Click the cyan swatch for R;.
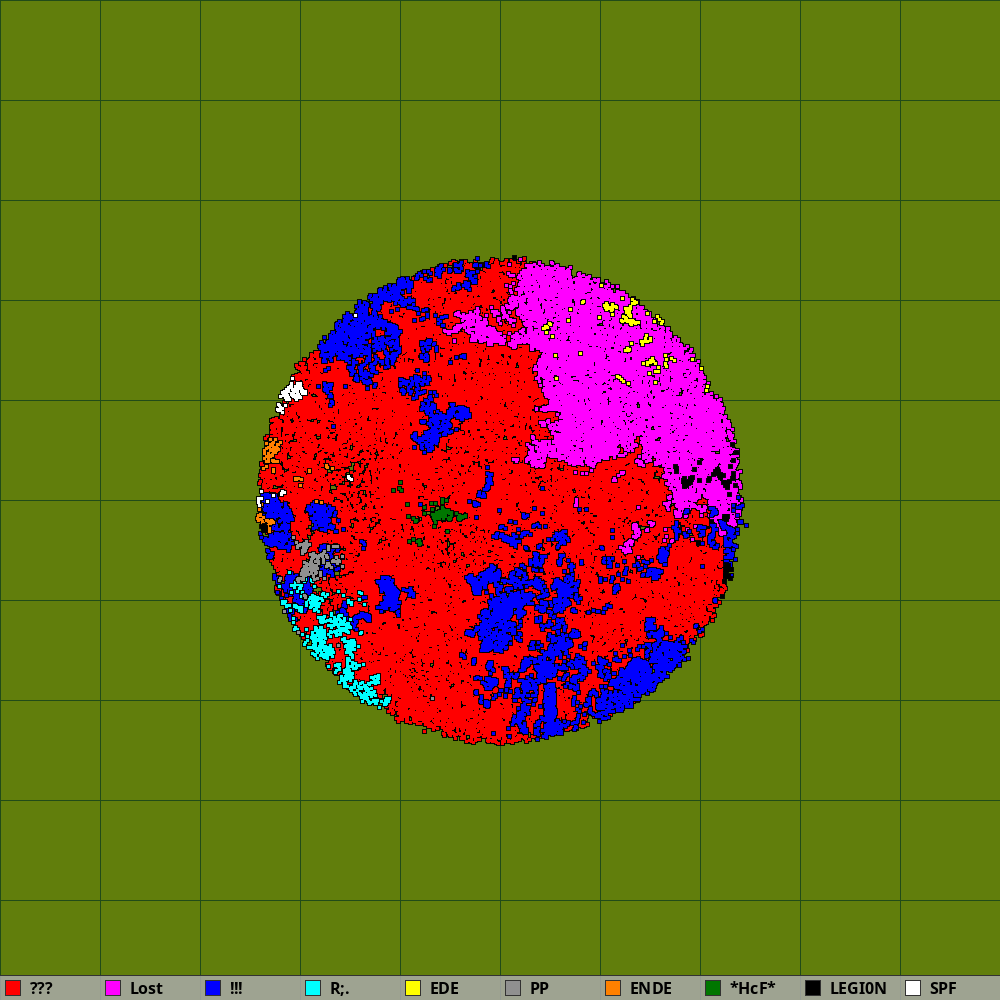The image size is (1000, 1000). 313,988
